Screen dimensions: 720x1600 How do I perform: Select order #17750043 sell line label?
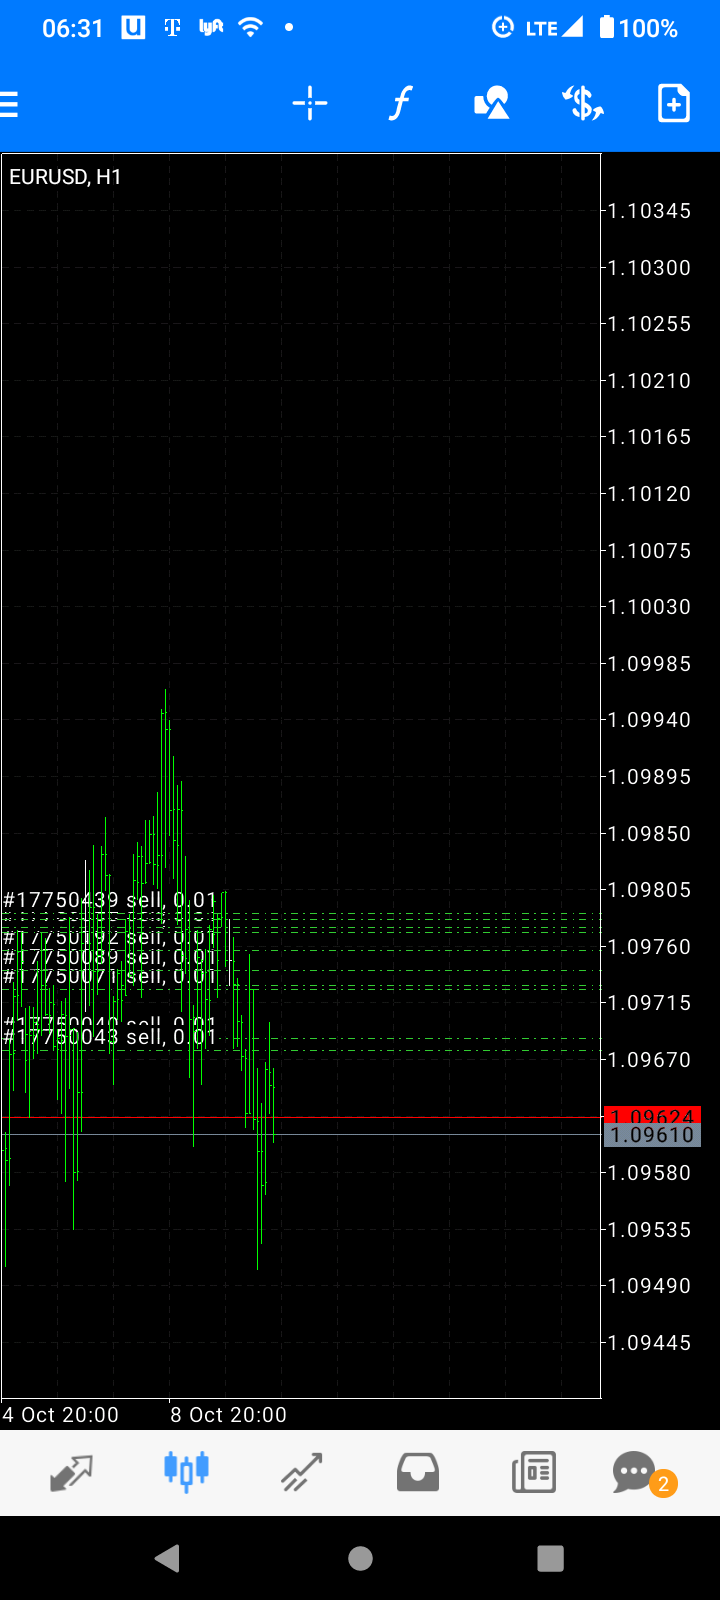click(x=110, y=1037)
